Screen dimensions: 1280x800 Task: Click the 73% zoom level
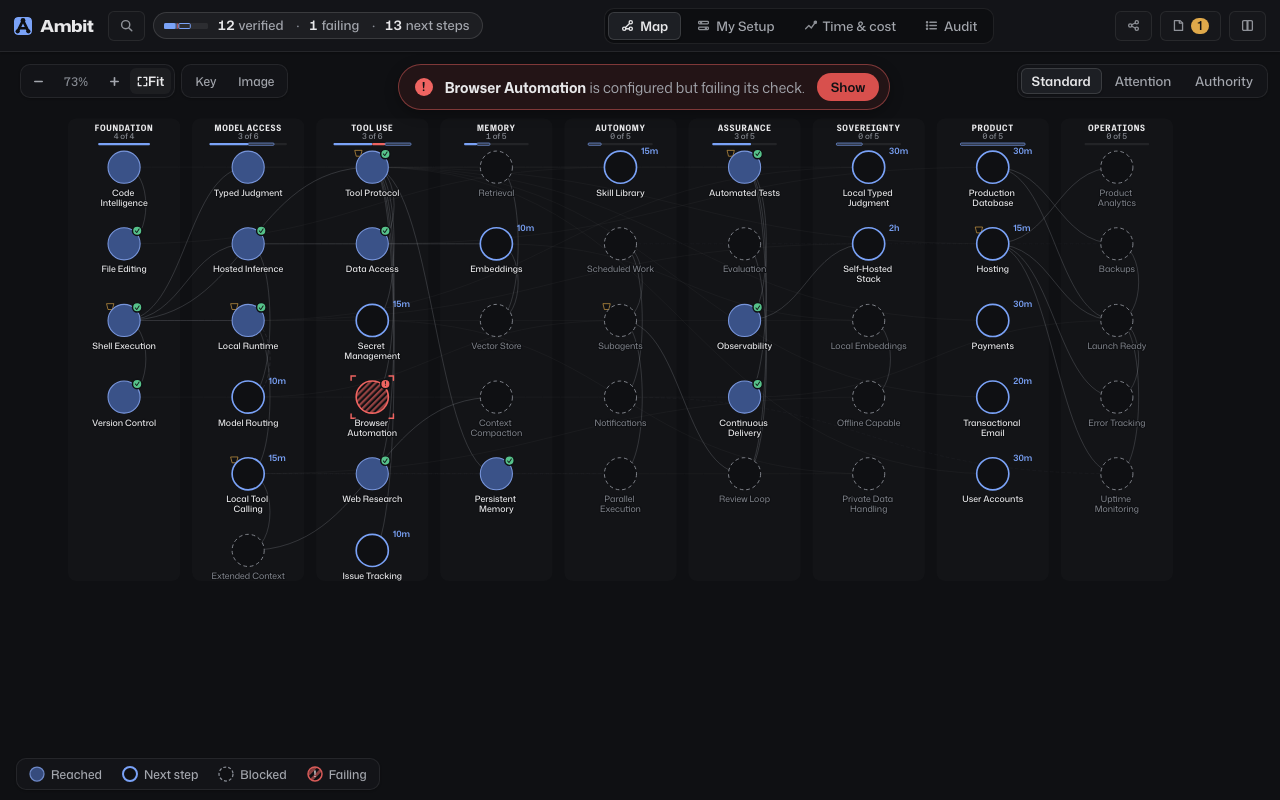[76, 82]
